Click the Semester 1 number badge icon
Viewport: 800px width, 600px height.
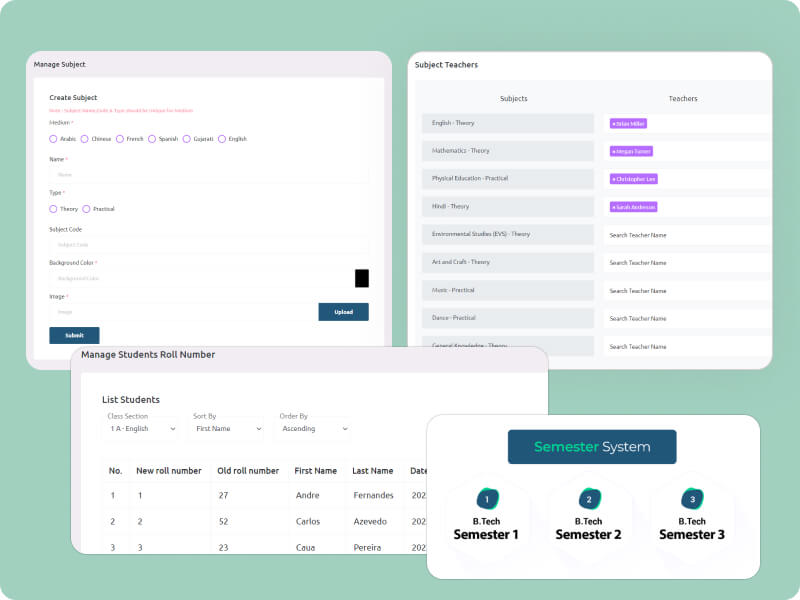tap(487, 499)
